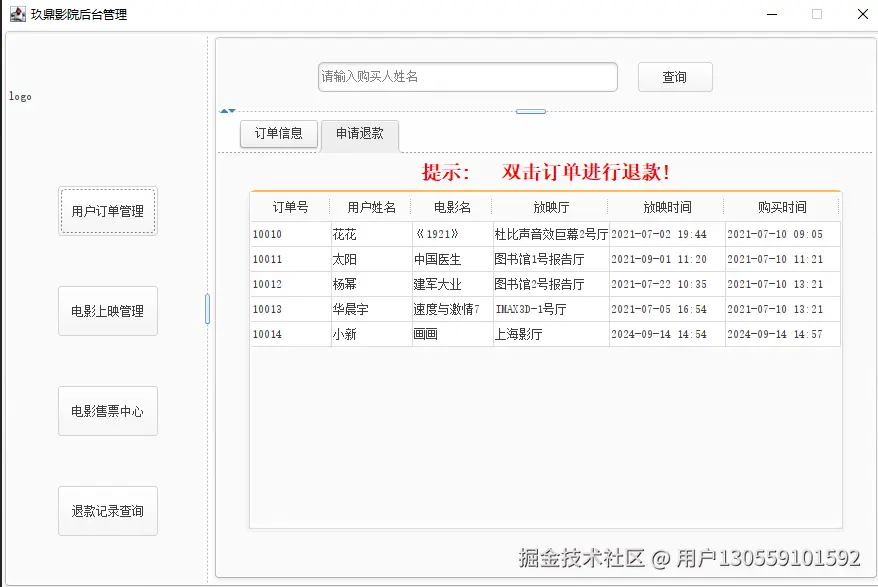Click the logo placeholder label
Viewport: 878px width, 587px height.
pos(20,96)
